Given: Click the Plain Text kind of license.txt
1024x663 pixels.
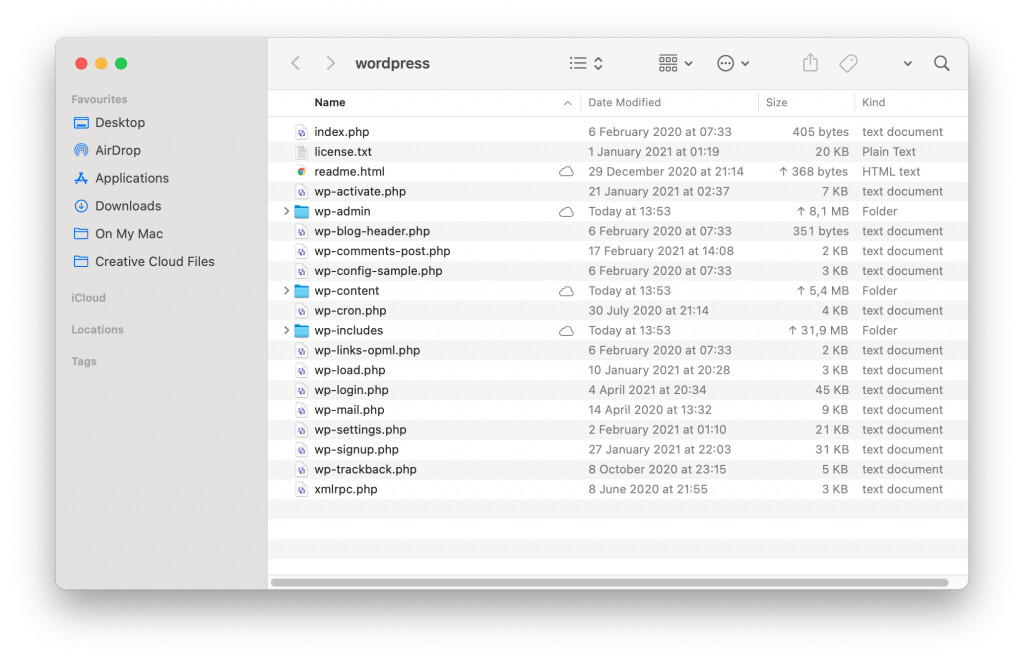Looking at the screenshot, I should click(889, 152).
